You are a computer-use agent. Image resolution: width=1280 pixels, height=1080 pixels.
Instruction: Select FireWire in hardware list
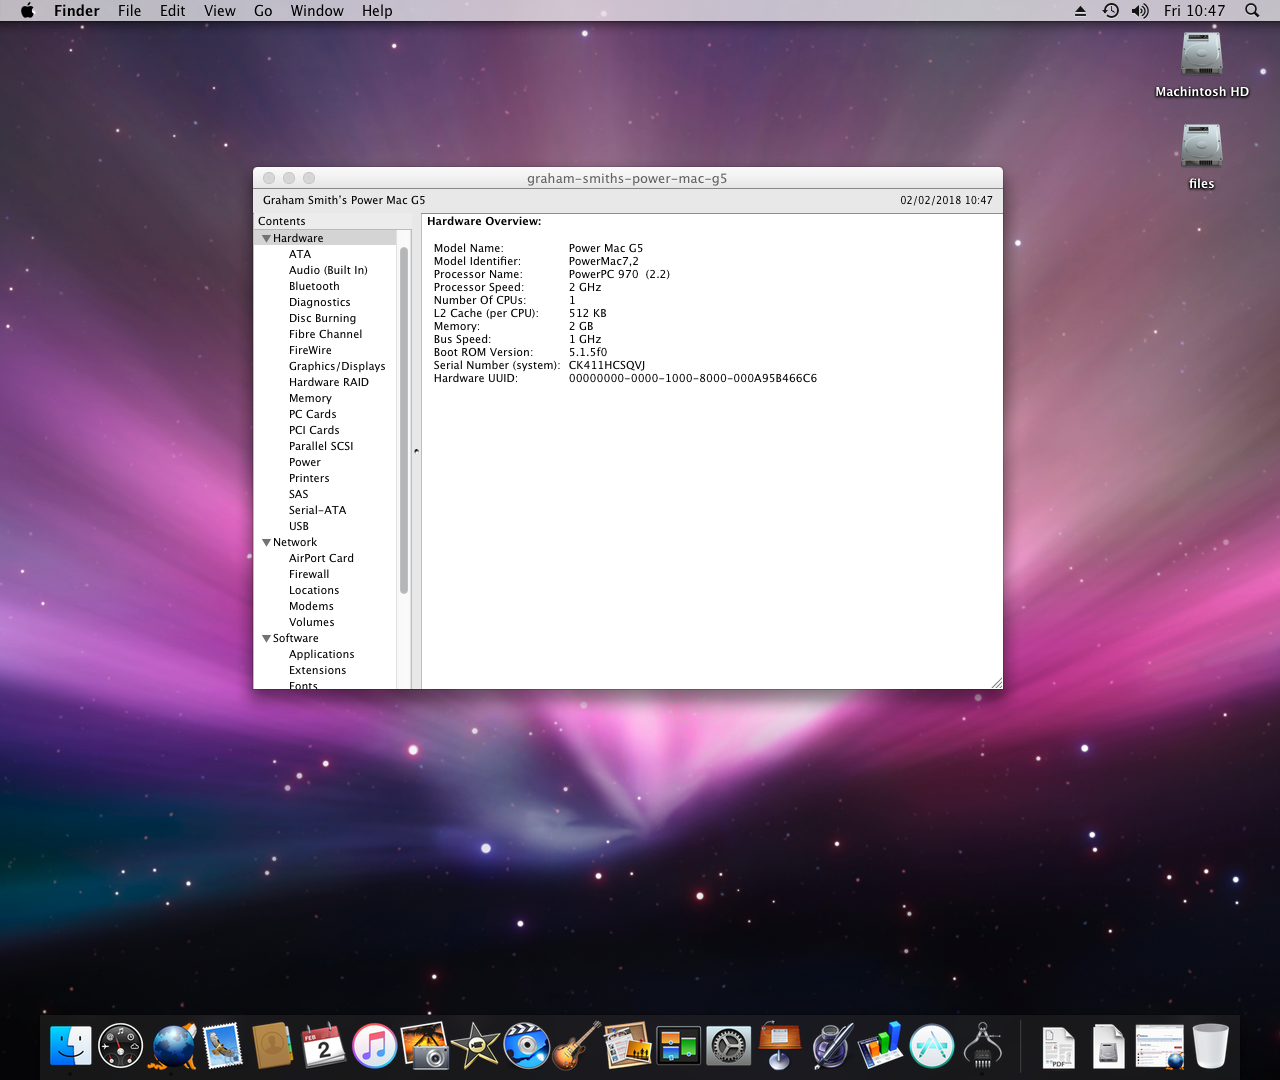pos(310,350)
